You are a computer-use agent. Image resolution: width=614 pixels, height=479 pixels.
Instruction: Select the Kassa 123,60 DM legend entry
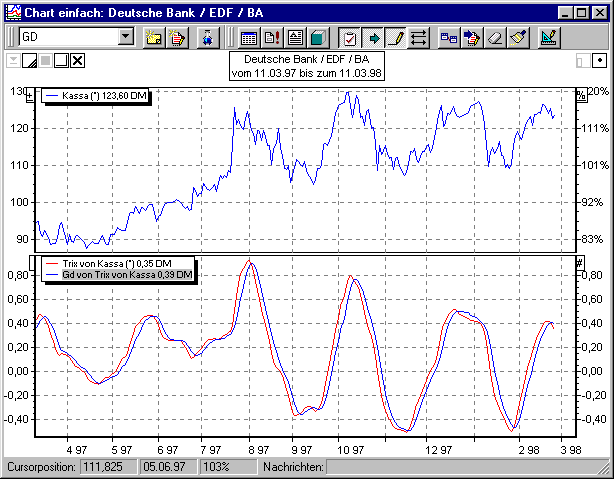click(x=97, y=97)
